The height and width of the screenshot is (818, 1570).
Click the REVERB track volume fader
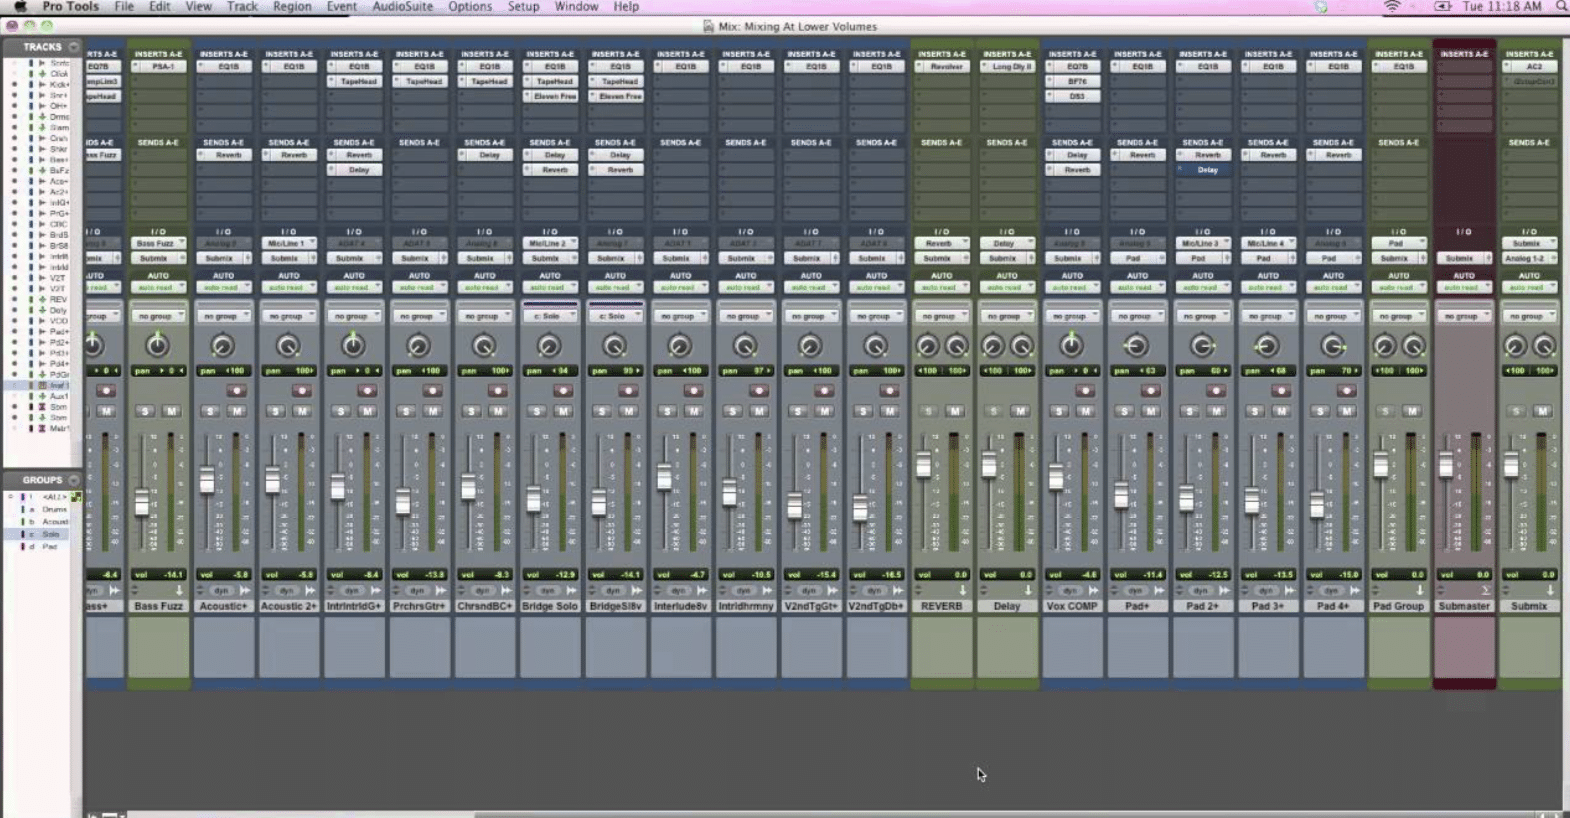point(924,465)
